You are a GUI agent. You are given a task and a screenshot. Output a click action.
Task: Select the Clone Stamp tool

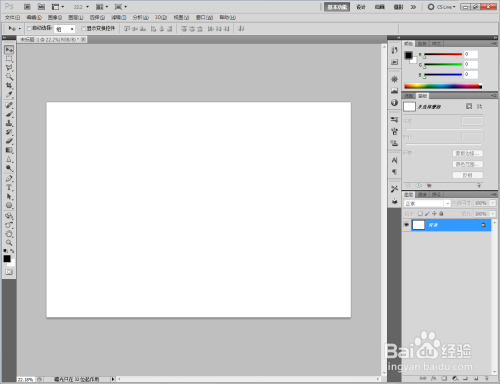(9, 123)
